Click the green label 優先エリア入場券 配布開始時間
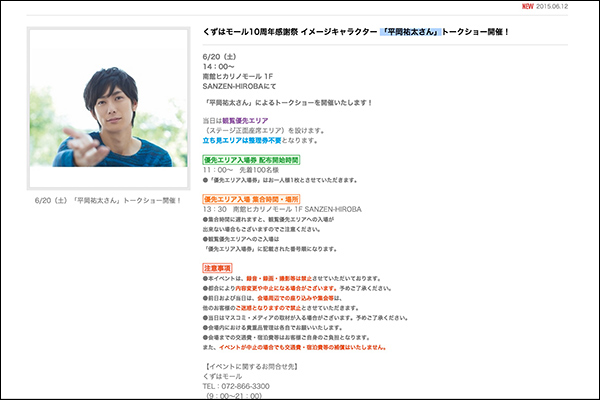 tap(251, 160)
